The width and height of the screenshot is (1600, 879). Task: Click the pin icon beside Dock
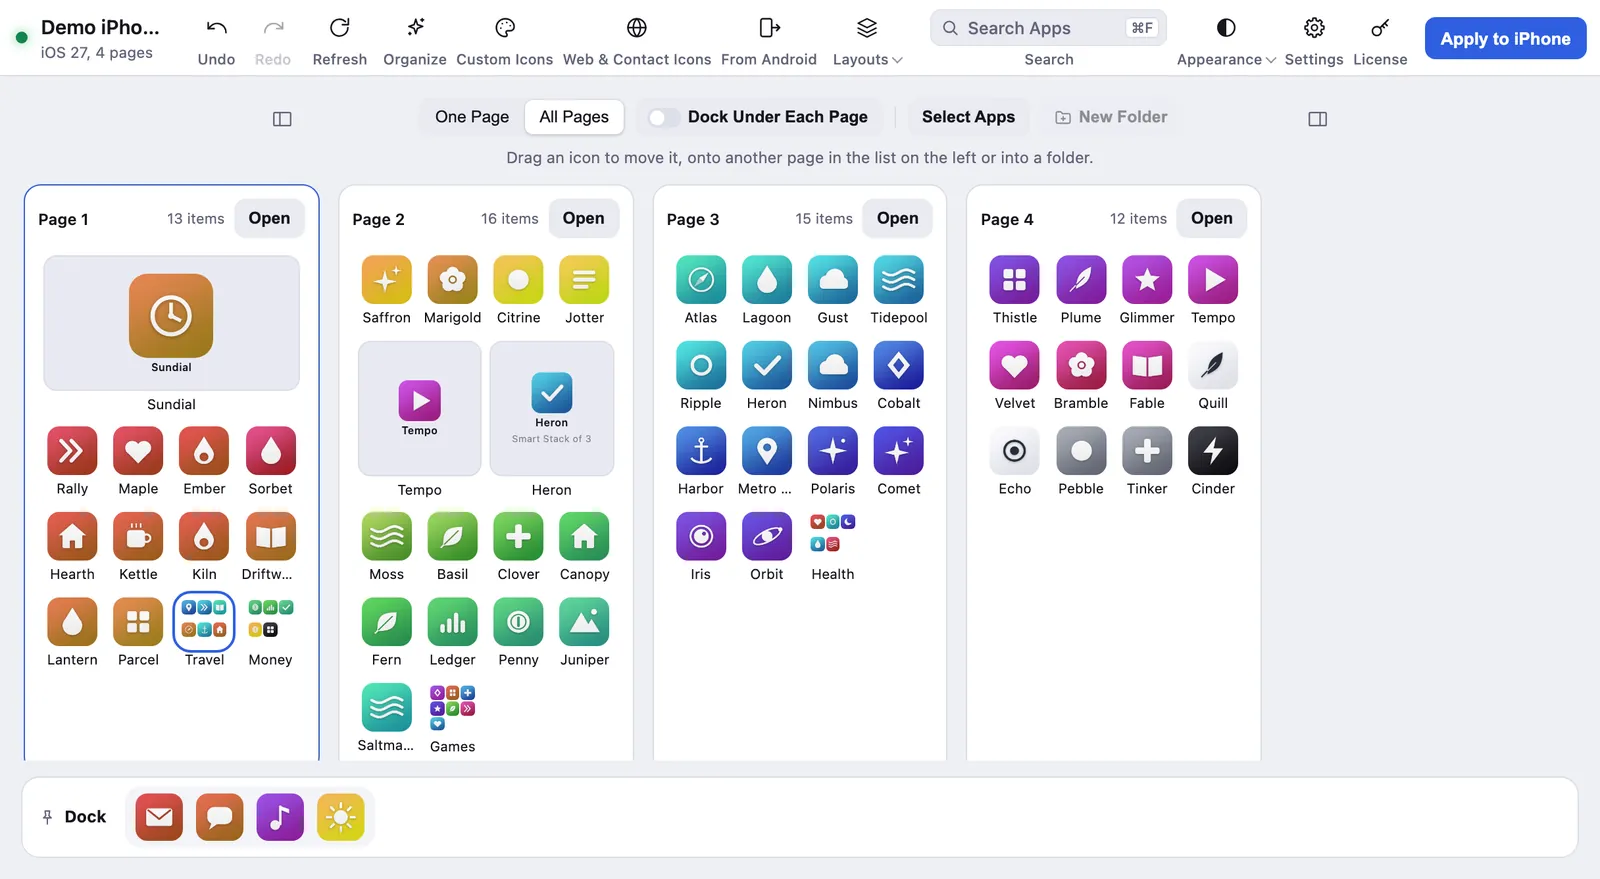[x=47, y=817]
